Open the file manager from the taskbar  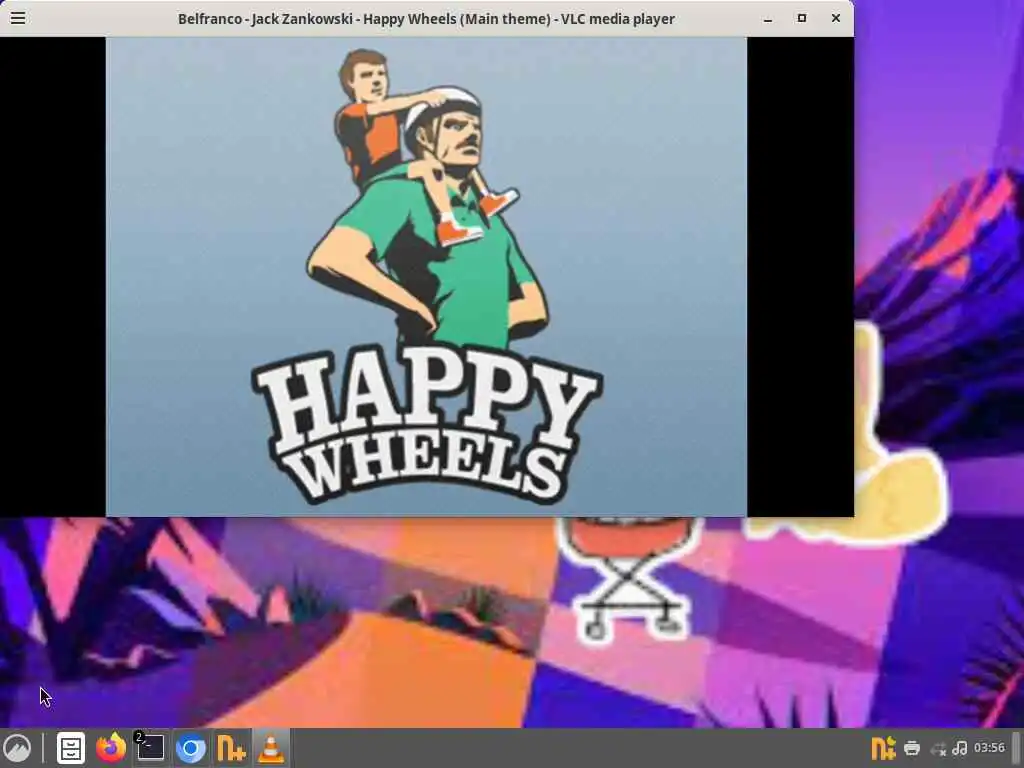pyautogui.click(x=71, y=748)
